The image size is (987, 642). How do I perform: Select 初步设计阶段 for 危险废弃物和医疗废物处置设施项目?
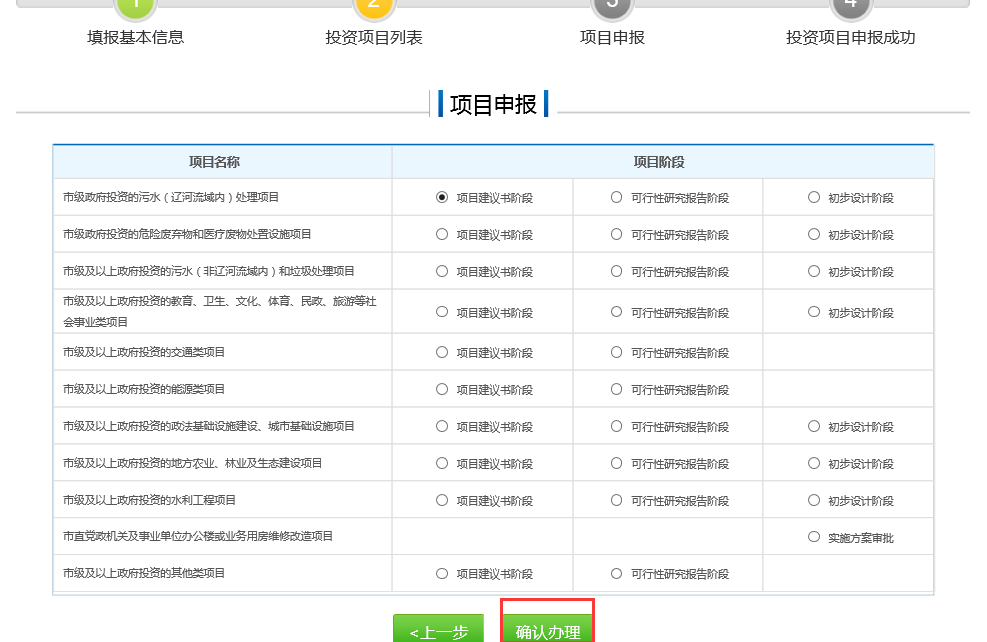click(813, 234)
